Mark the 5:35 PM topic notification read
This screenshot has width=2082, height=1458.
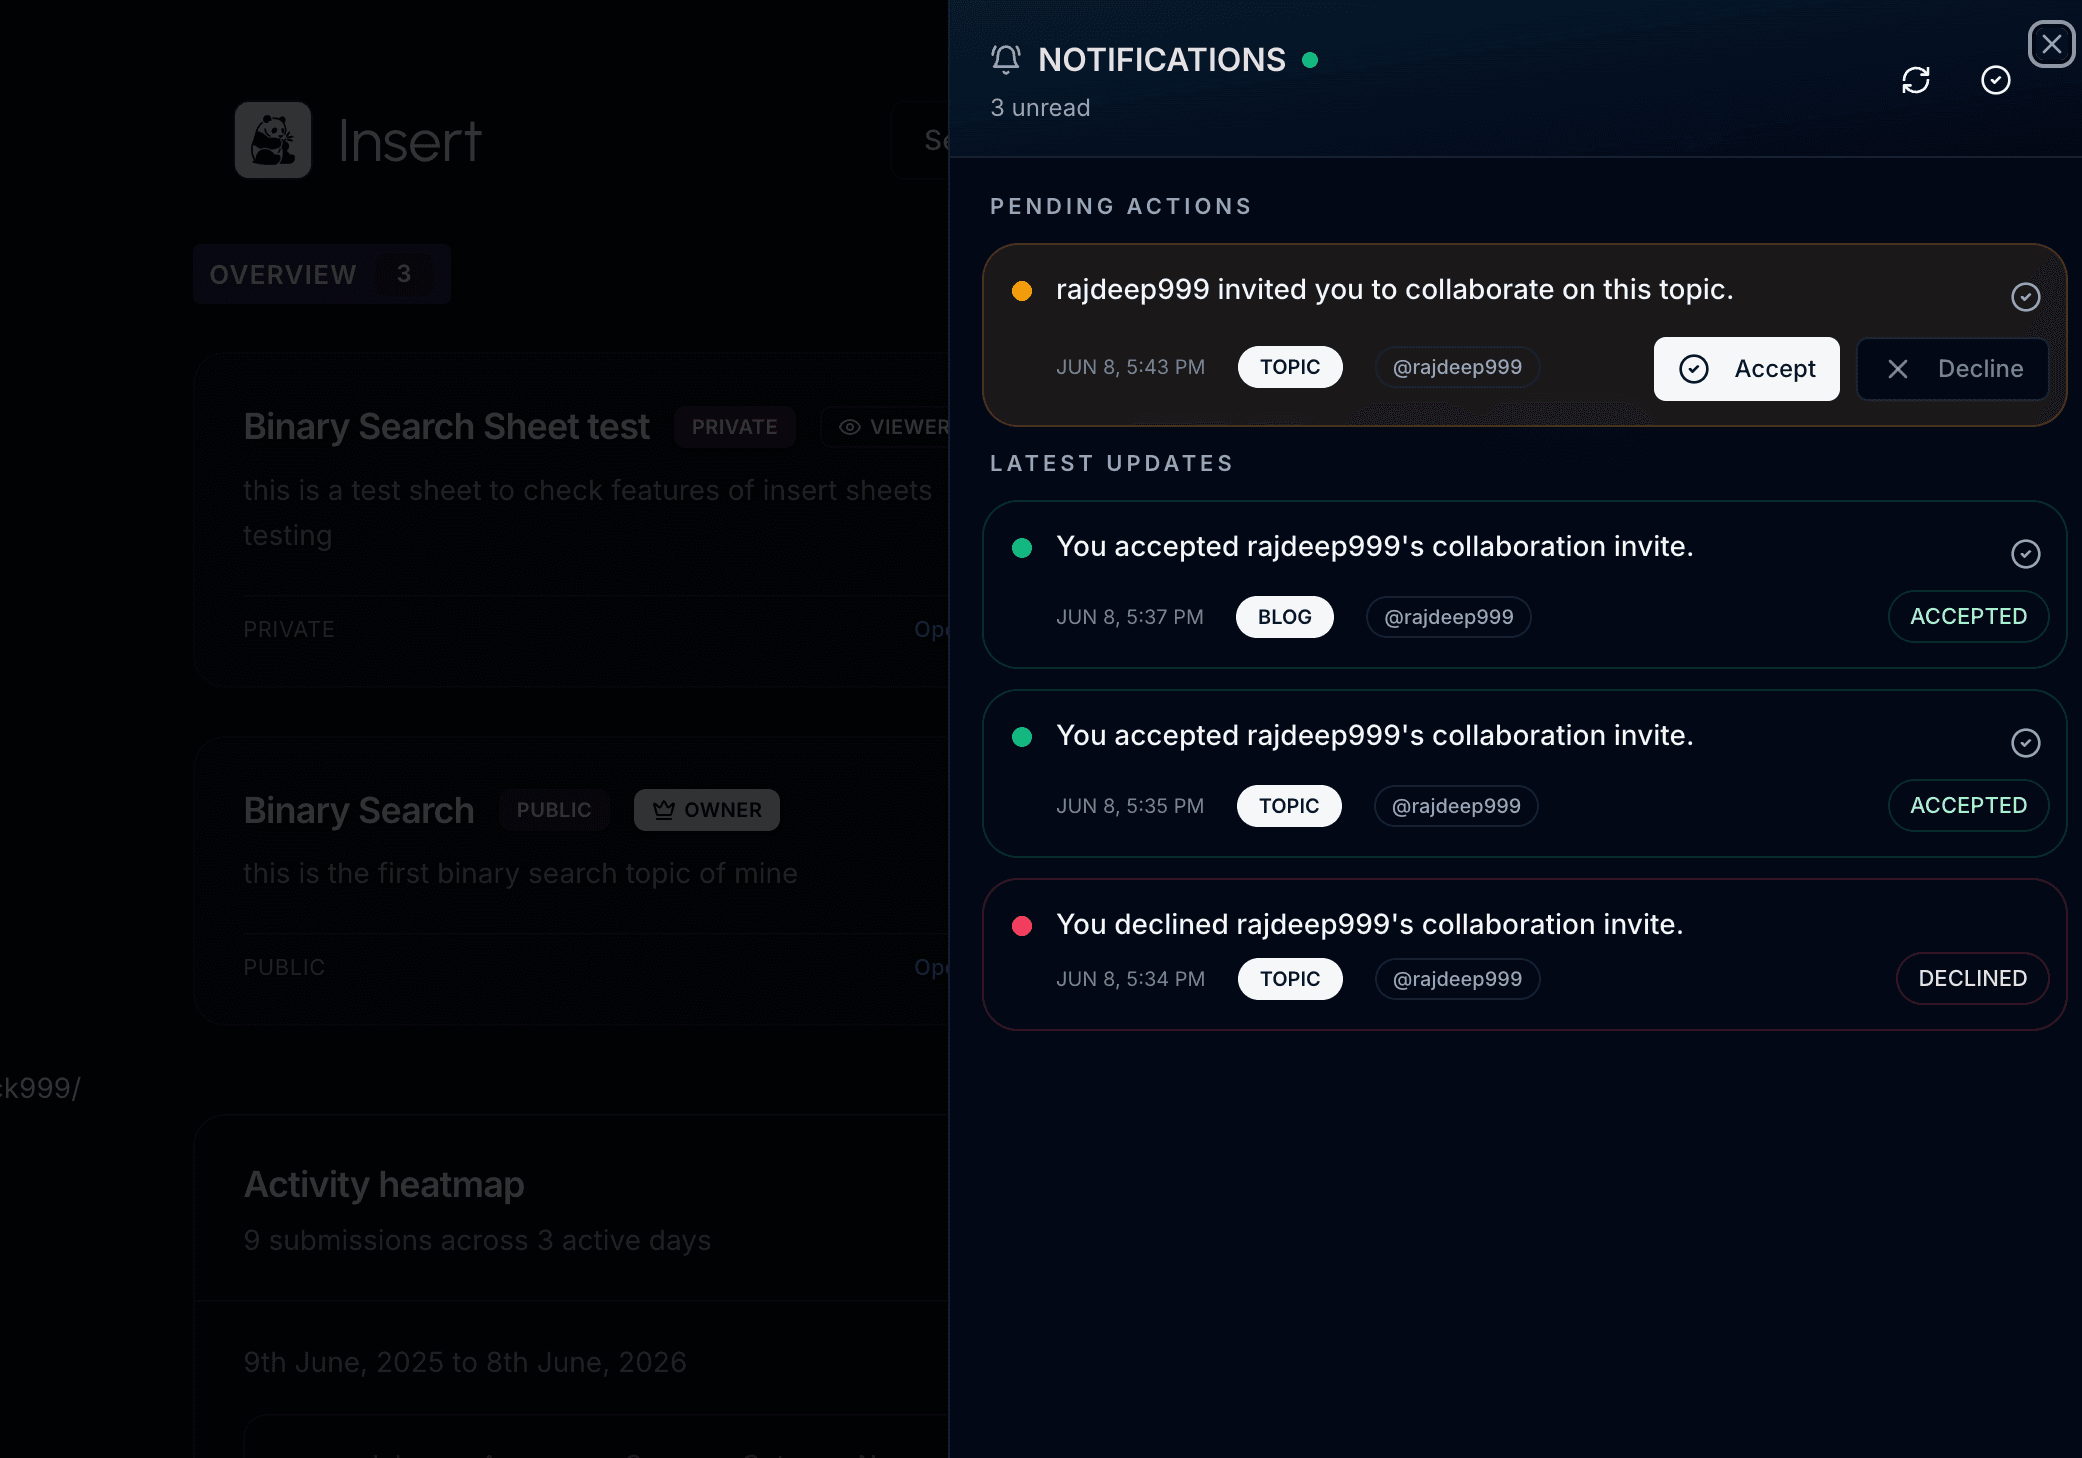click(x=2026, y=743)
